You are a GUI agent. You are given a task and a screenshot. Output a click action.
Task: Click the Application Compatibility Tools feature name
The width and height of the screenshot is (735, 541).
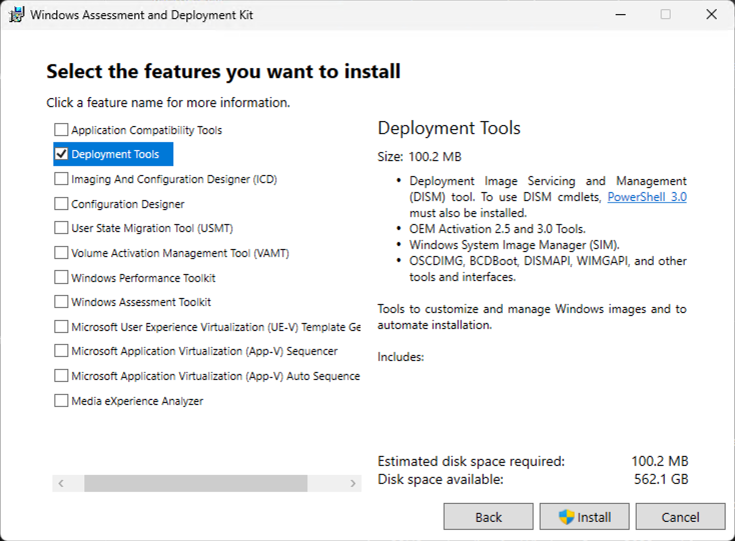[x=147, y=130]
